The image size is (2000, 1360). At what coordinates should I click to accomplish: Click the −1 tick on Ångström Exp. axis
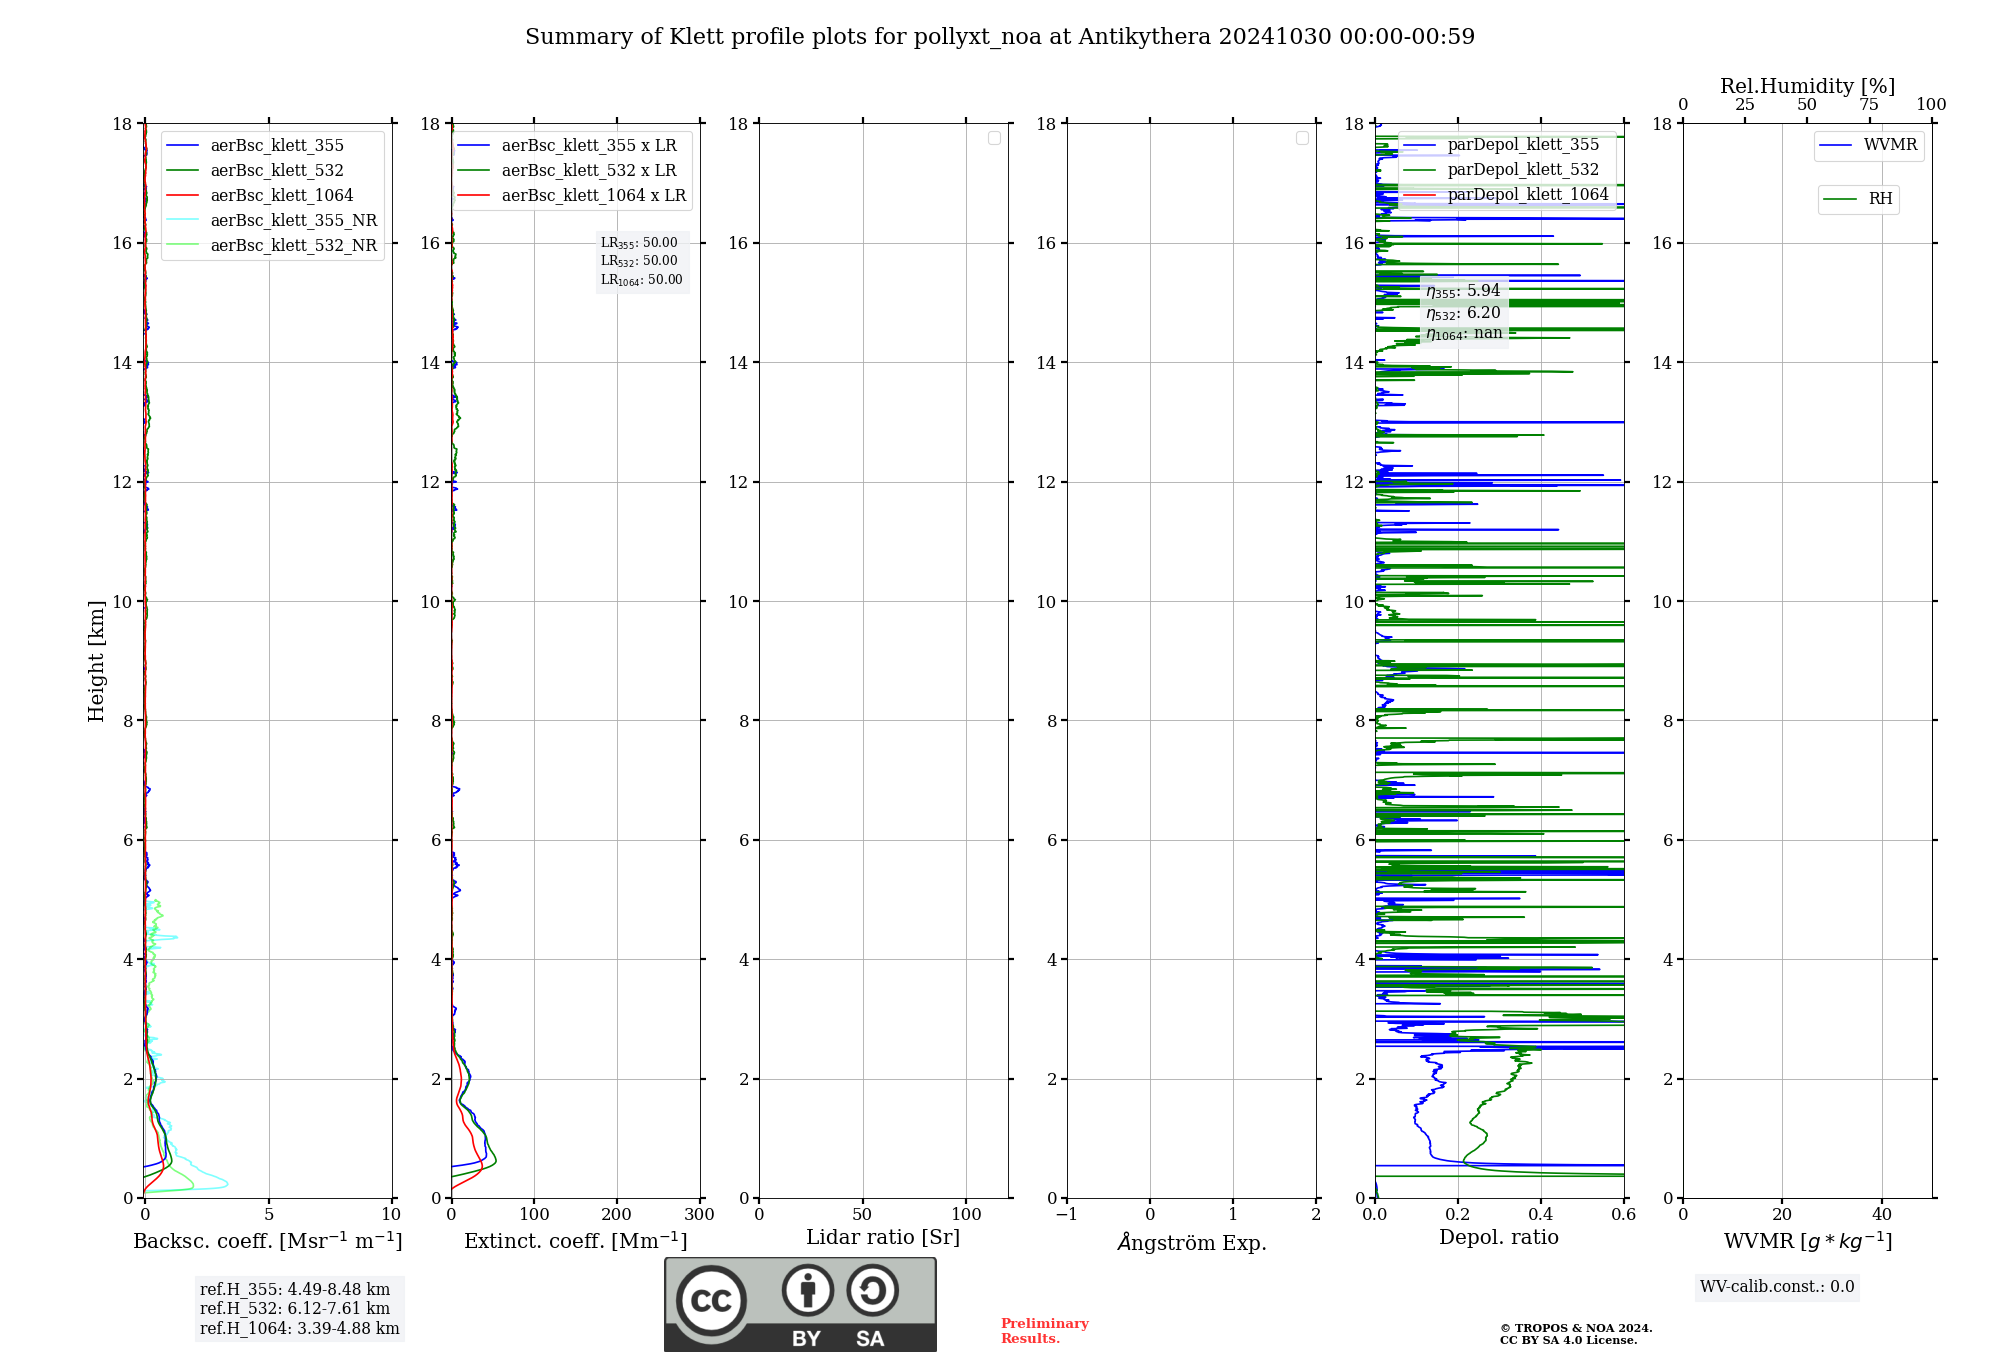pos(1067,1215)
